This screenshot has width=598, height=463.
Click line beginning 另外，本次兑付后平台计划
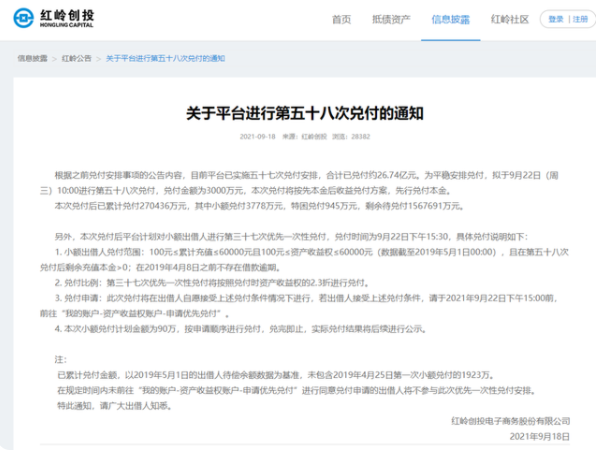[291, 237]
